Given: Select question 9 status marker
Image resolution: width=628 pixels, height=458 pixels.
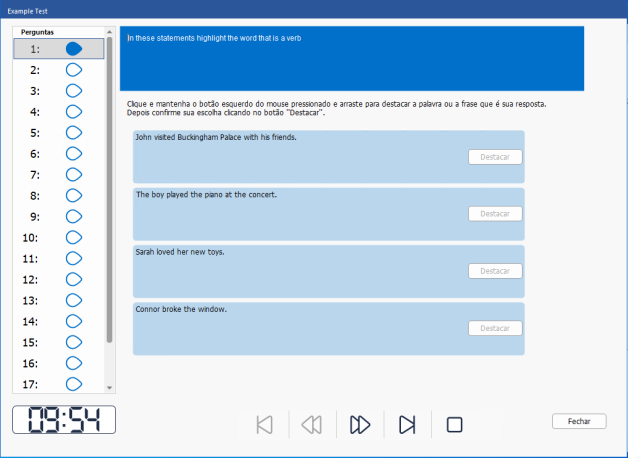Looking at the screenshot, I should pos(74,217).
